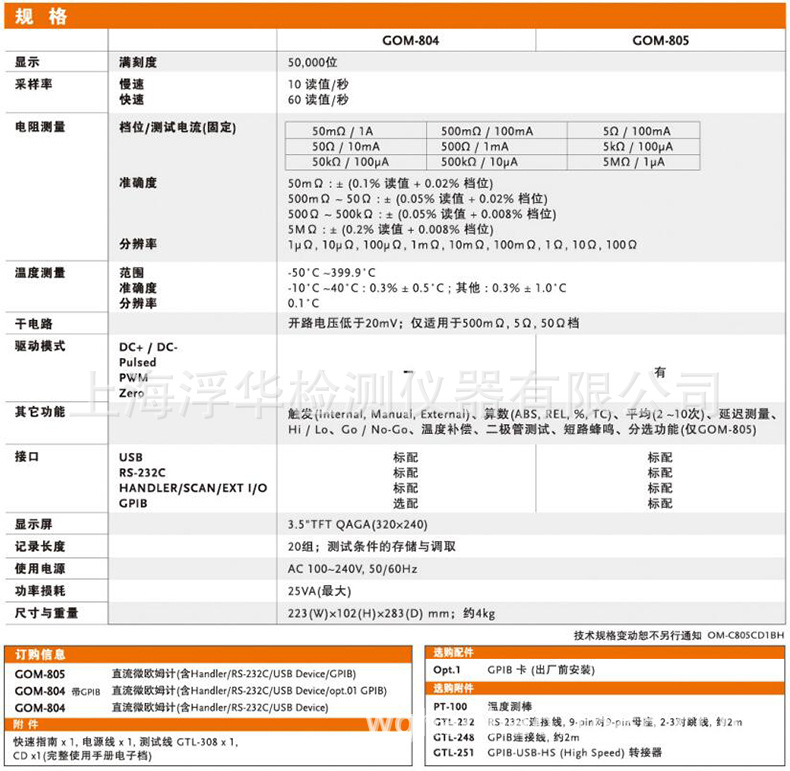Click the 显示屏 row label
Screen dimensions: 790x771
click(33, 524)
